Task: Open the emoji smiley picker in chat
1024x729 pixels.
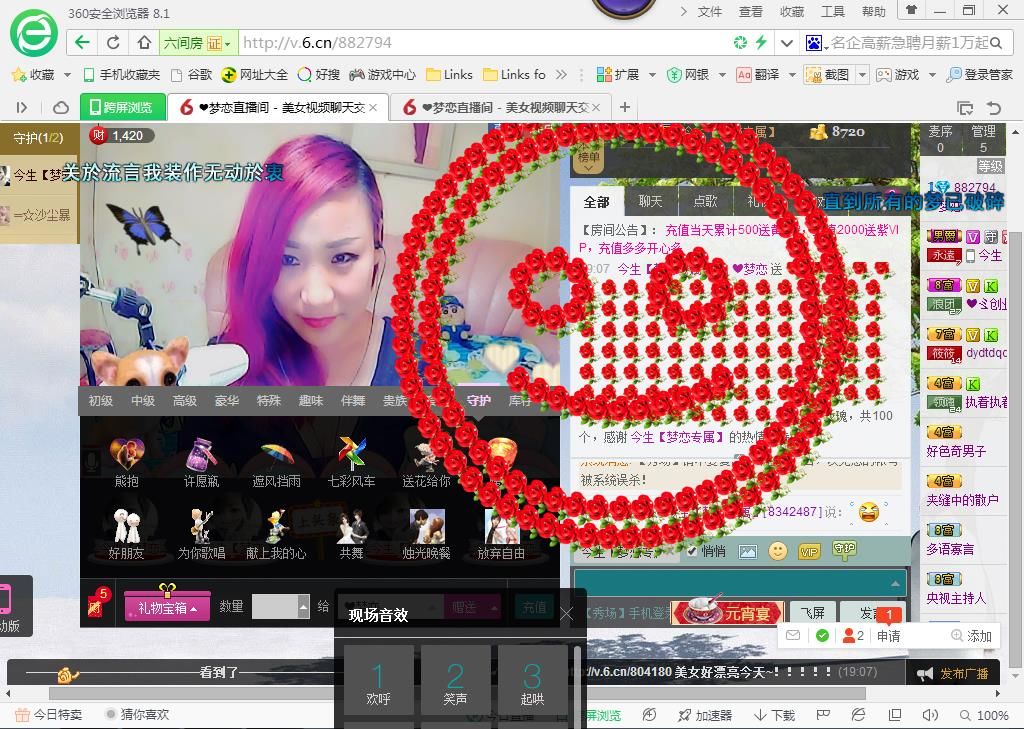Action: [778, 551]
